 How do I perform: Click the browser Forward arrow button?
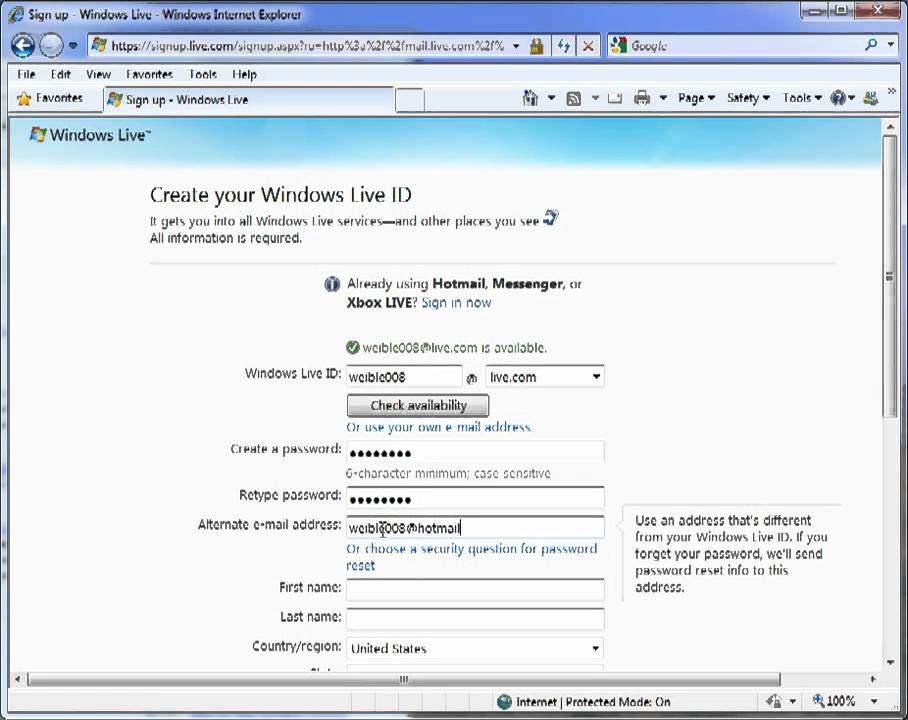coord(52,45)
